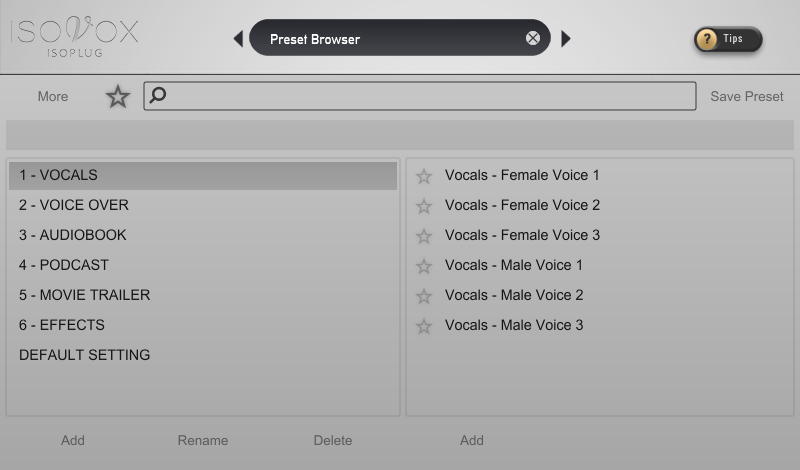Click the Tips question mark icon
Viewport: 800px width, 470px height.
(708, 40)
